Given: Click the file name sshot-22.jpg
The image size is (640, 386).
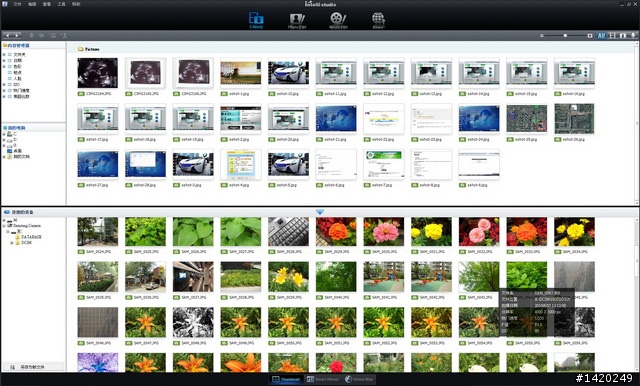Looking at the screenshot, I should (x=383, y=140).
